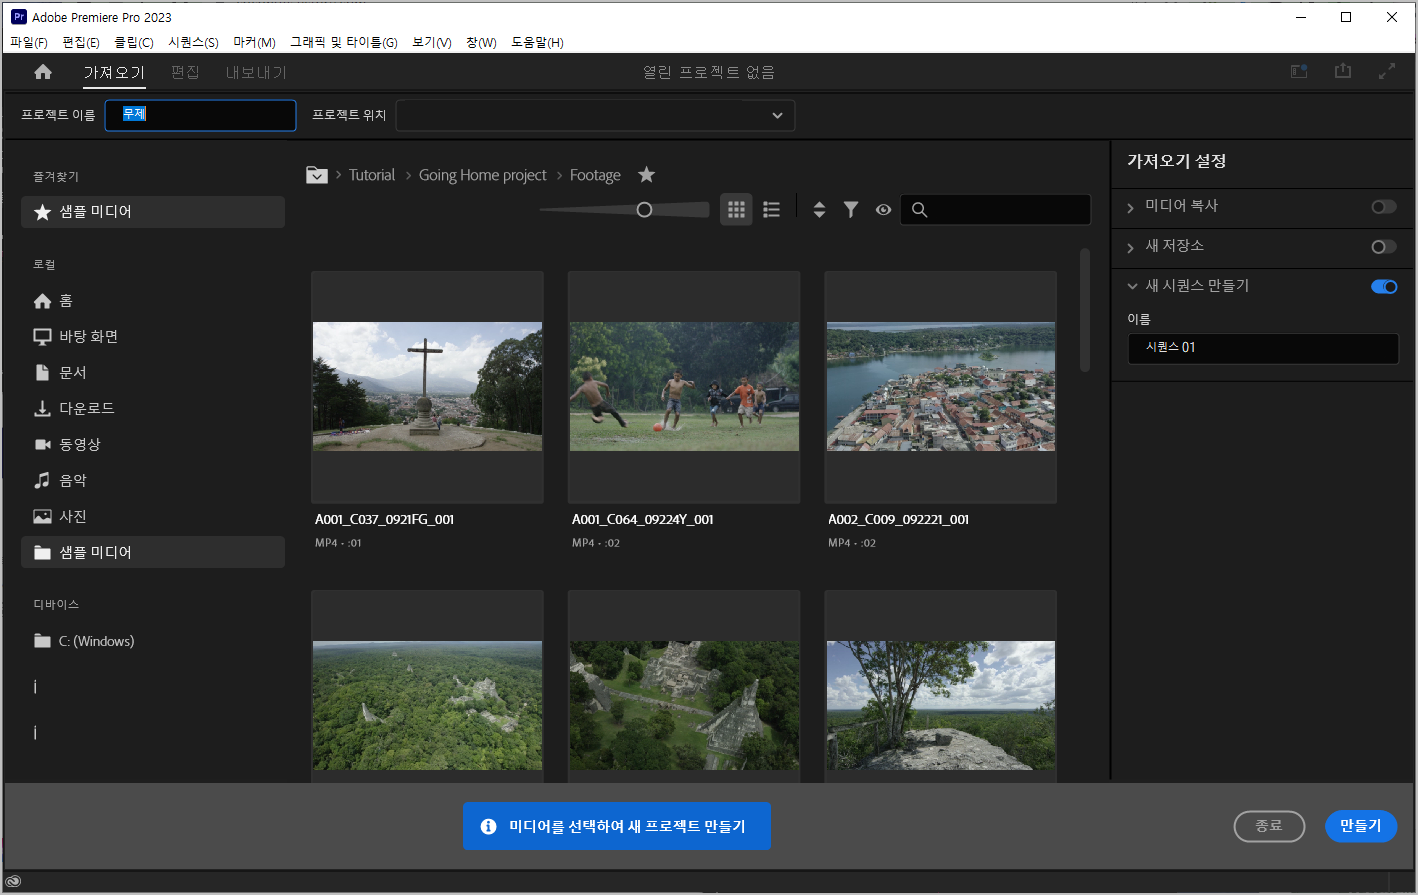Image resolution: width=1418 pixels, height=895 pixels.
Task: Toggle hidden items visibility eye icon
Action: point(883,210)
